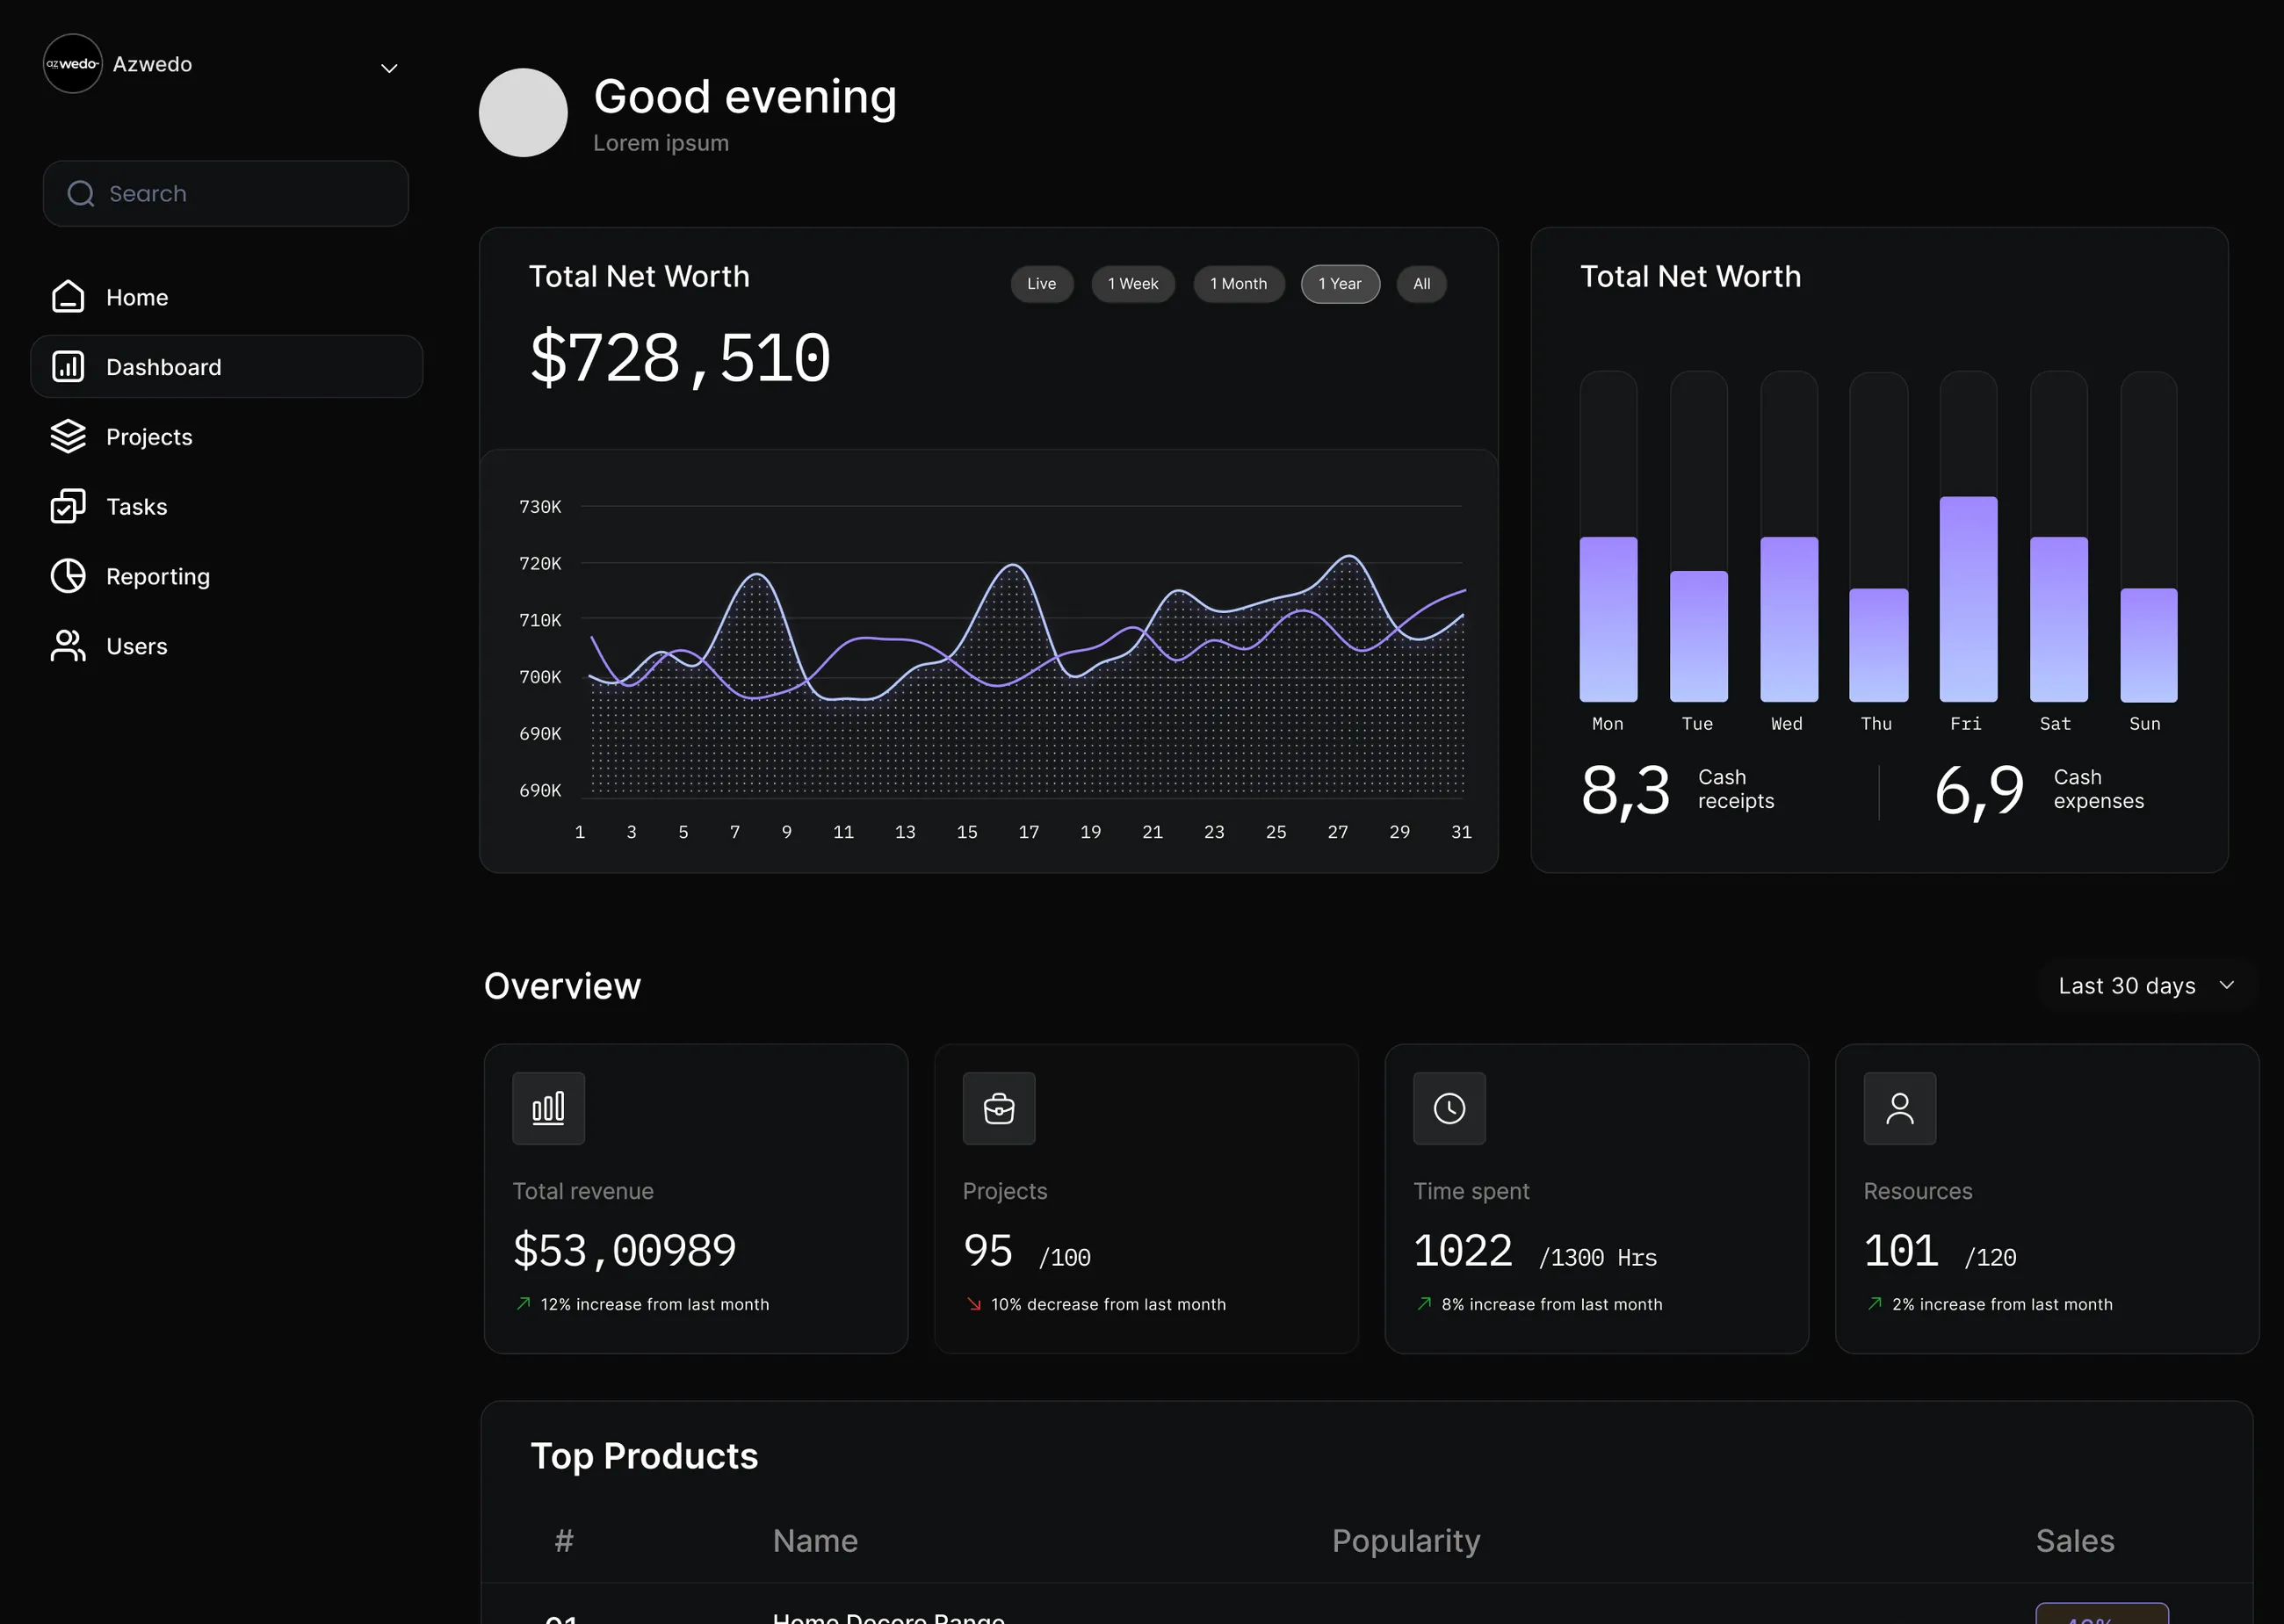Screen dimensions: 2284x1624
Task: Click the user avatar next to Good evening
Action: (523, 113)
